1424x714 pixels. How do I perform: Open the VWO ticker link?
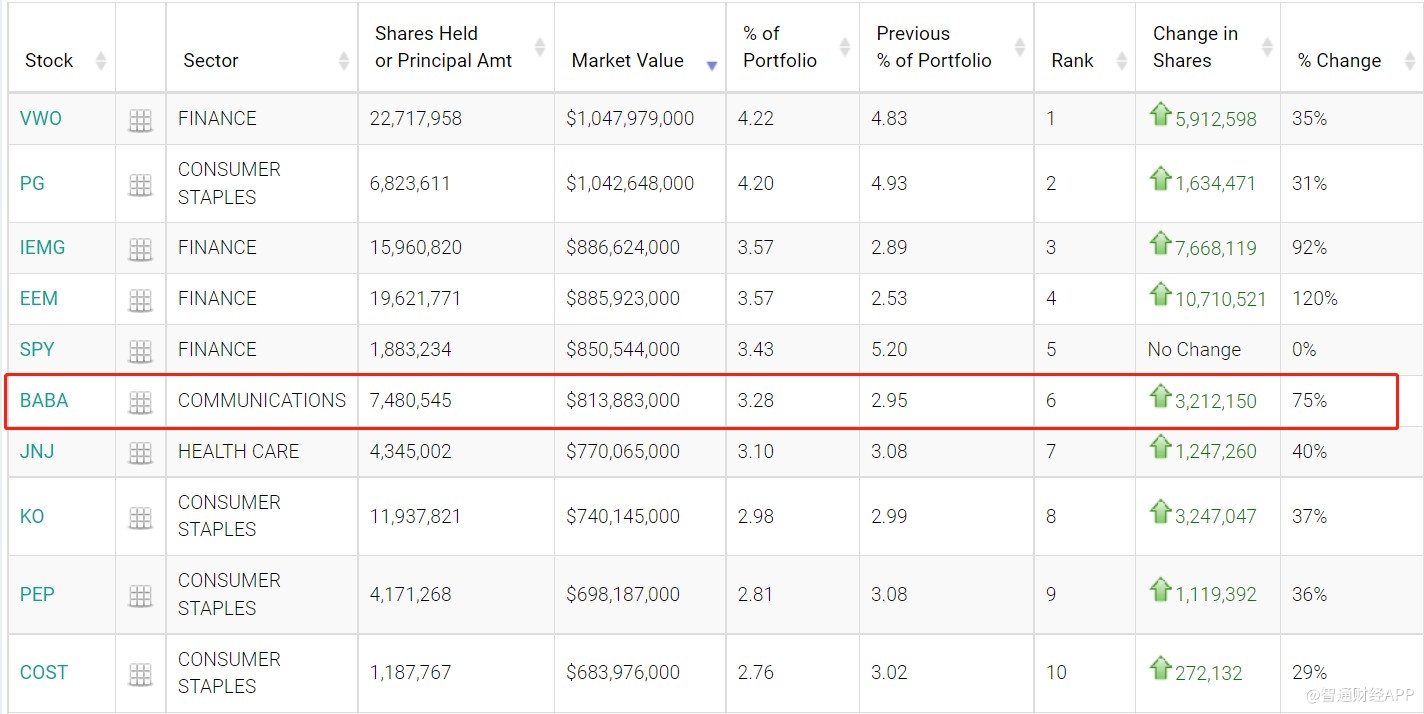point(41,118)
